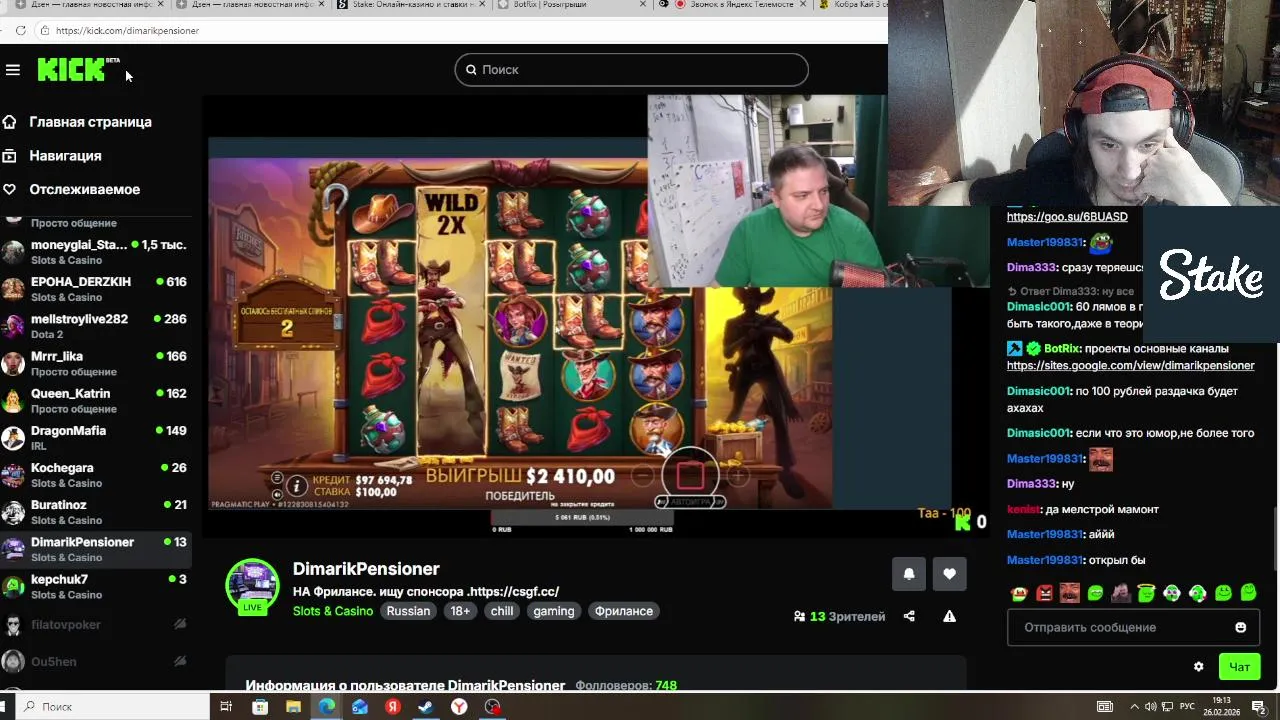This screenshot has height=720, width=1280.
Task: Open the goo.su/6BUASD chat link
Action: pos(1067,217)
